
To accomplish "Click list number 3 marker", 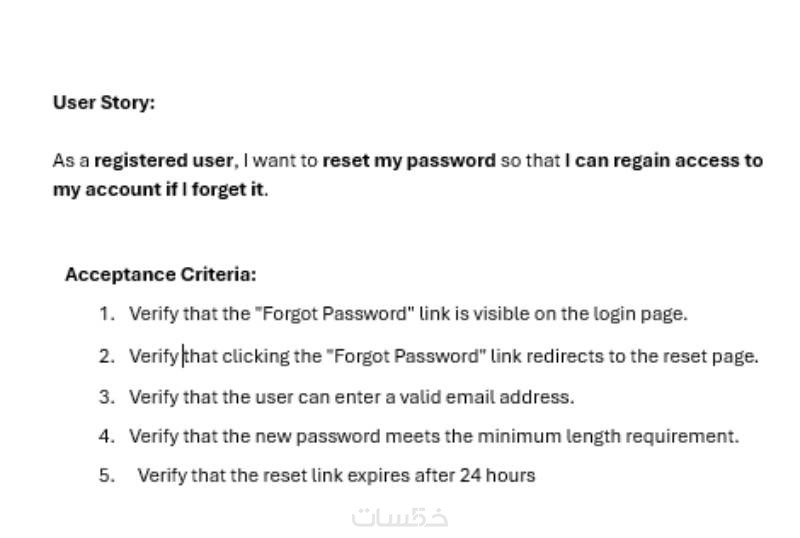I will point(106,397).
